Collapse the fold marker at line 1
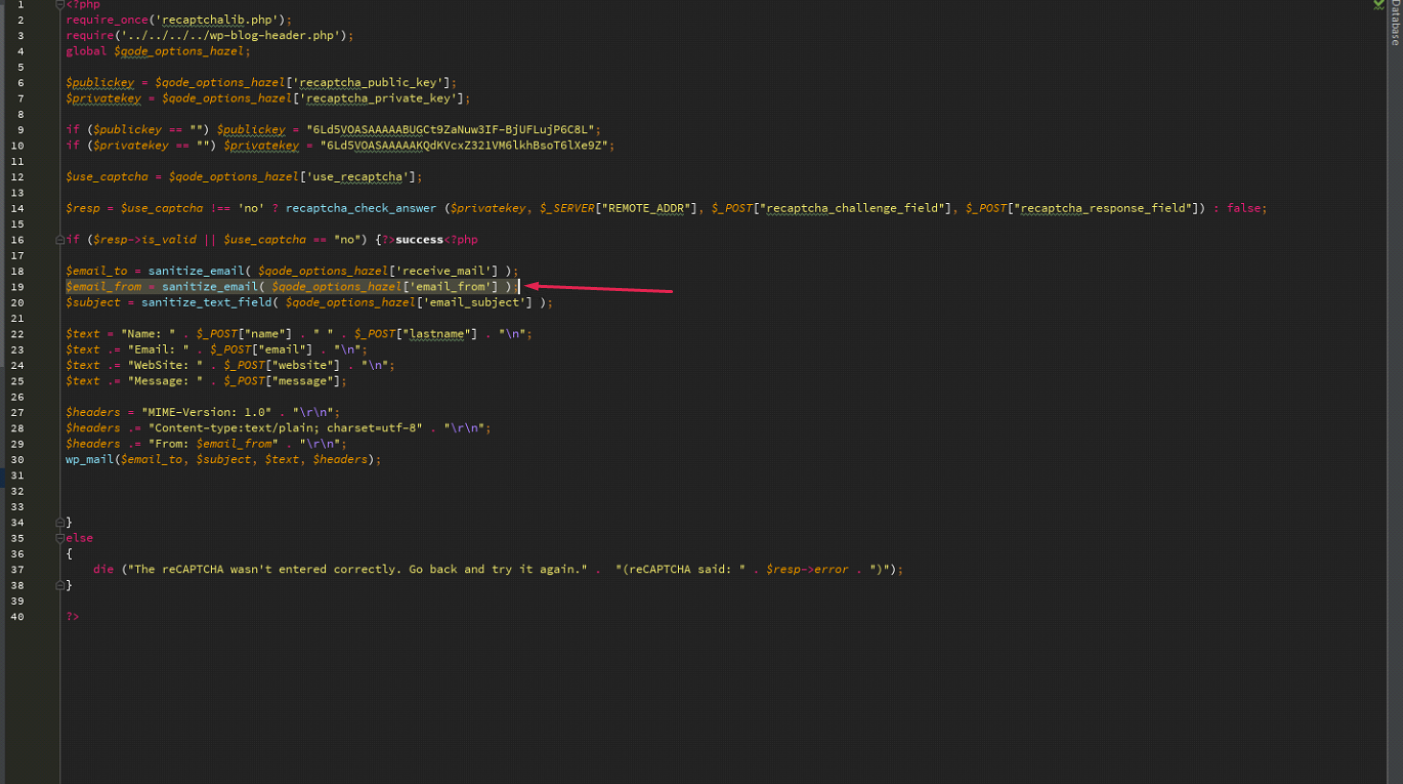 [60, 5]
